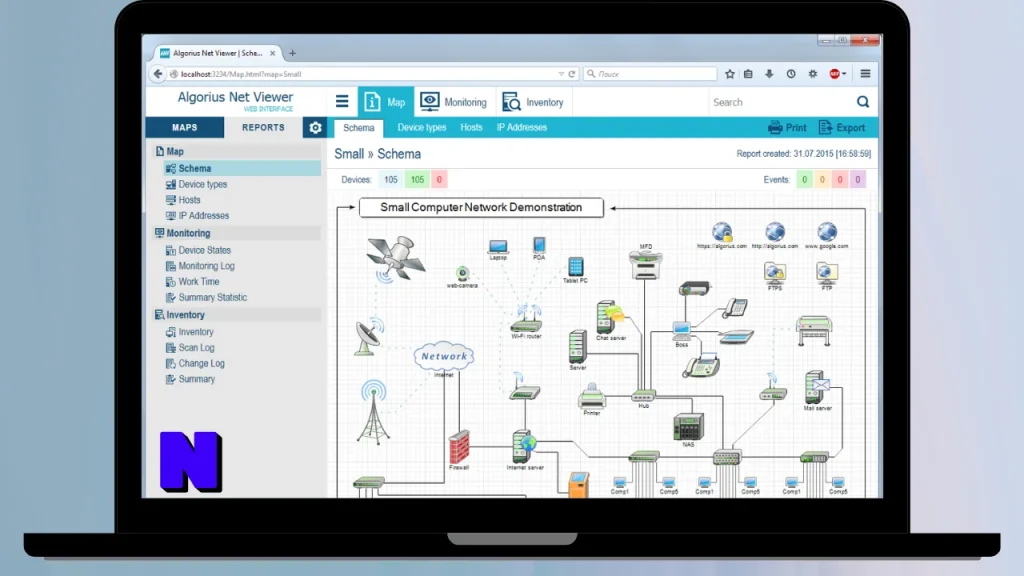Open the Inventory section in top navigation
This screenshot has height=576, width=1024.
[x=532, y=102]
